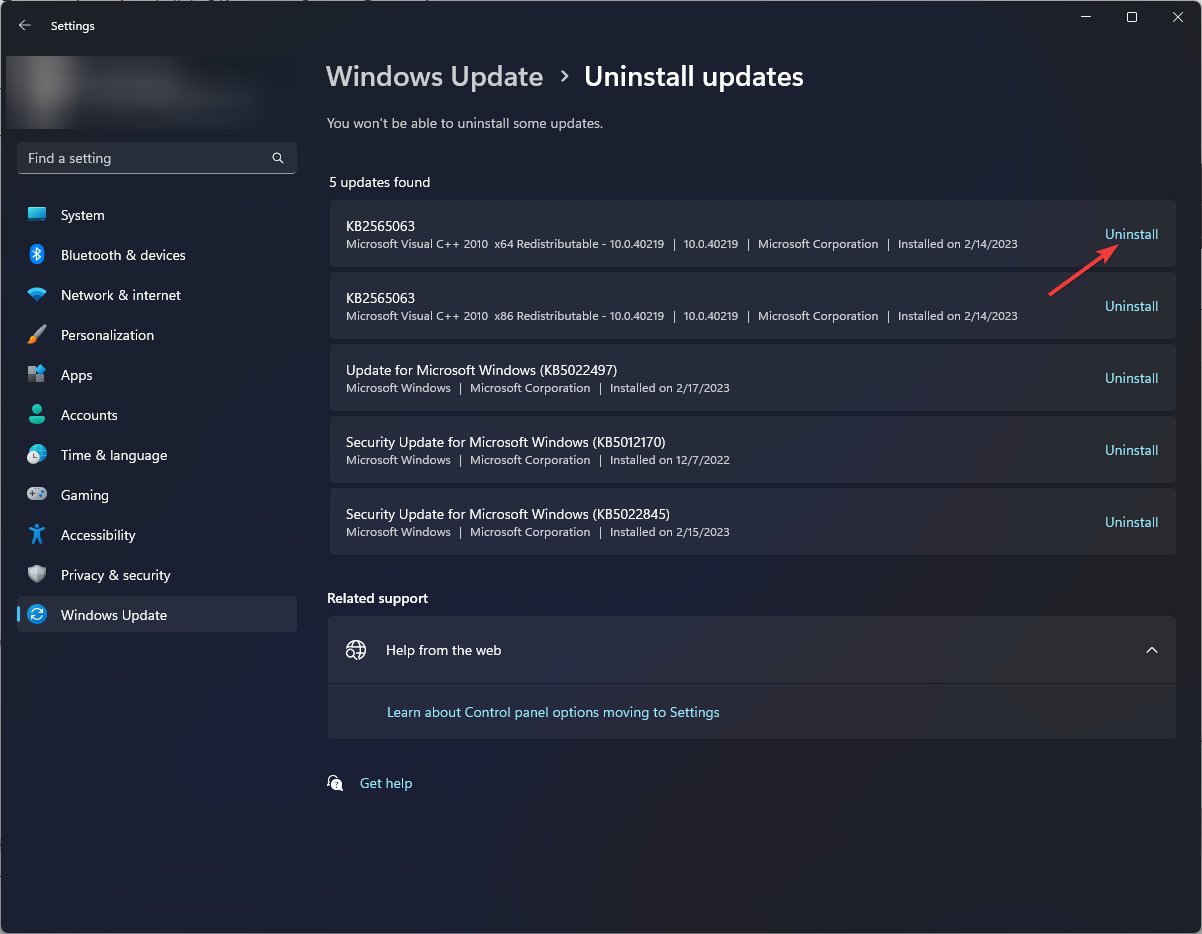Click the Bluetooth icon in sidebar
This screenshot has height=934, width=1202.
click(37, 255)
